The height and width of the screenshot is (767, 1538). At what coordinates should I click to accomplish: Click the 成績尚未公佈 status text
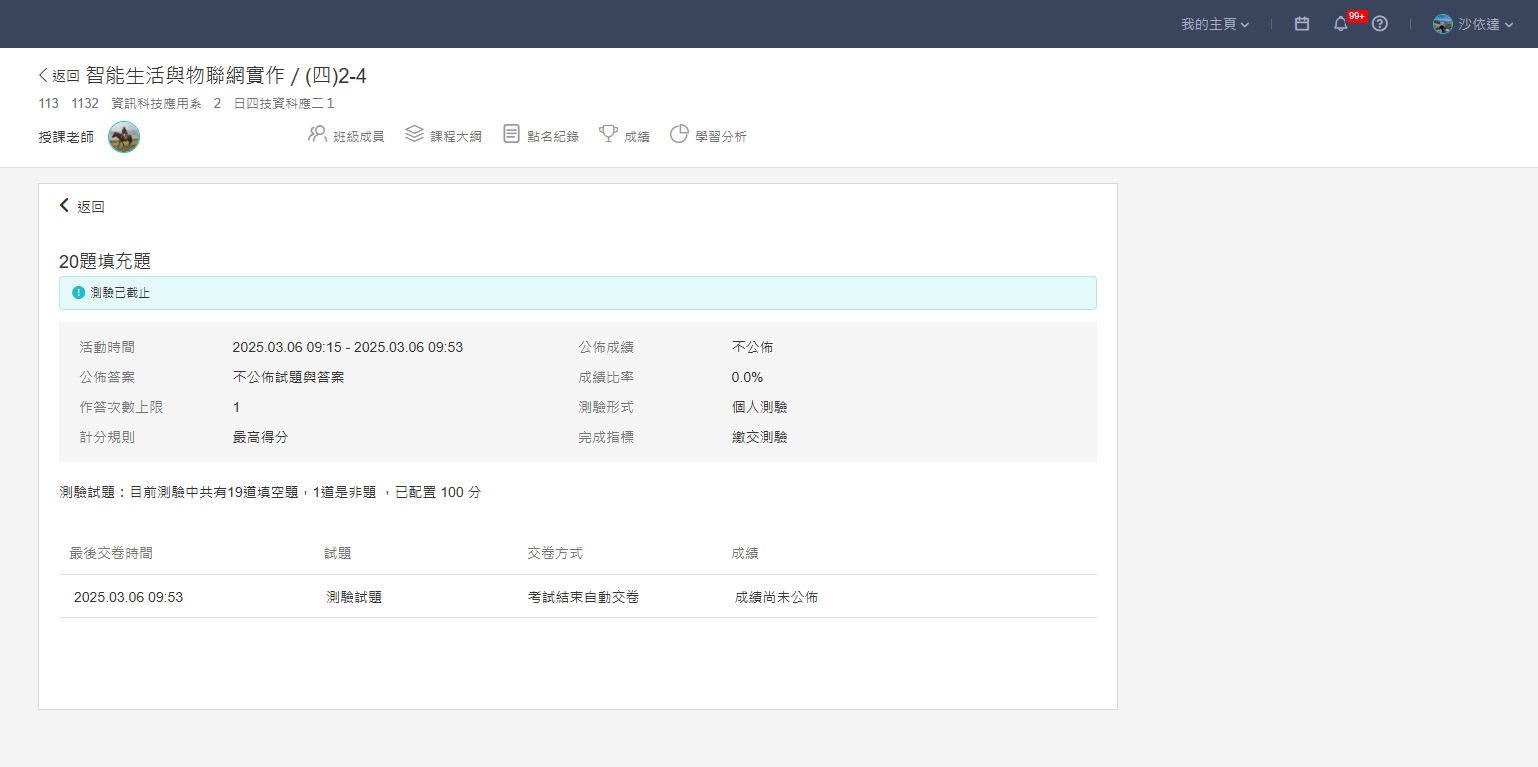point(776,597)
